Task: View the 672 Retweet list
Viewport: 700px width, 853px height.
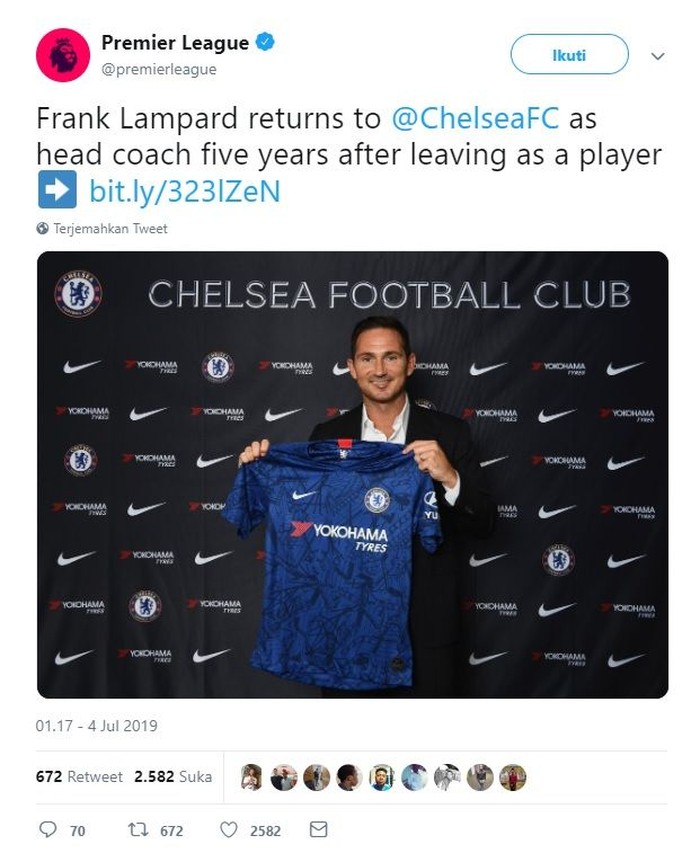Action: (x=80, y=776)
